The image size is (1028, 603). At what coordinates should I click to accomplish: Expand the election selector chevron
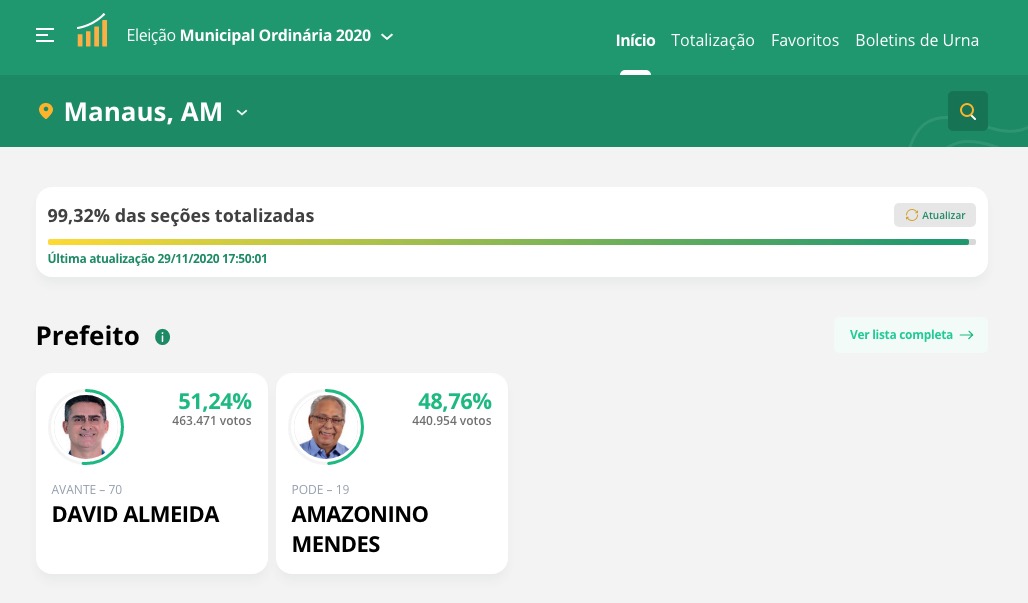pos(387,37)
